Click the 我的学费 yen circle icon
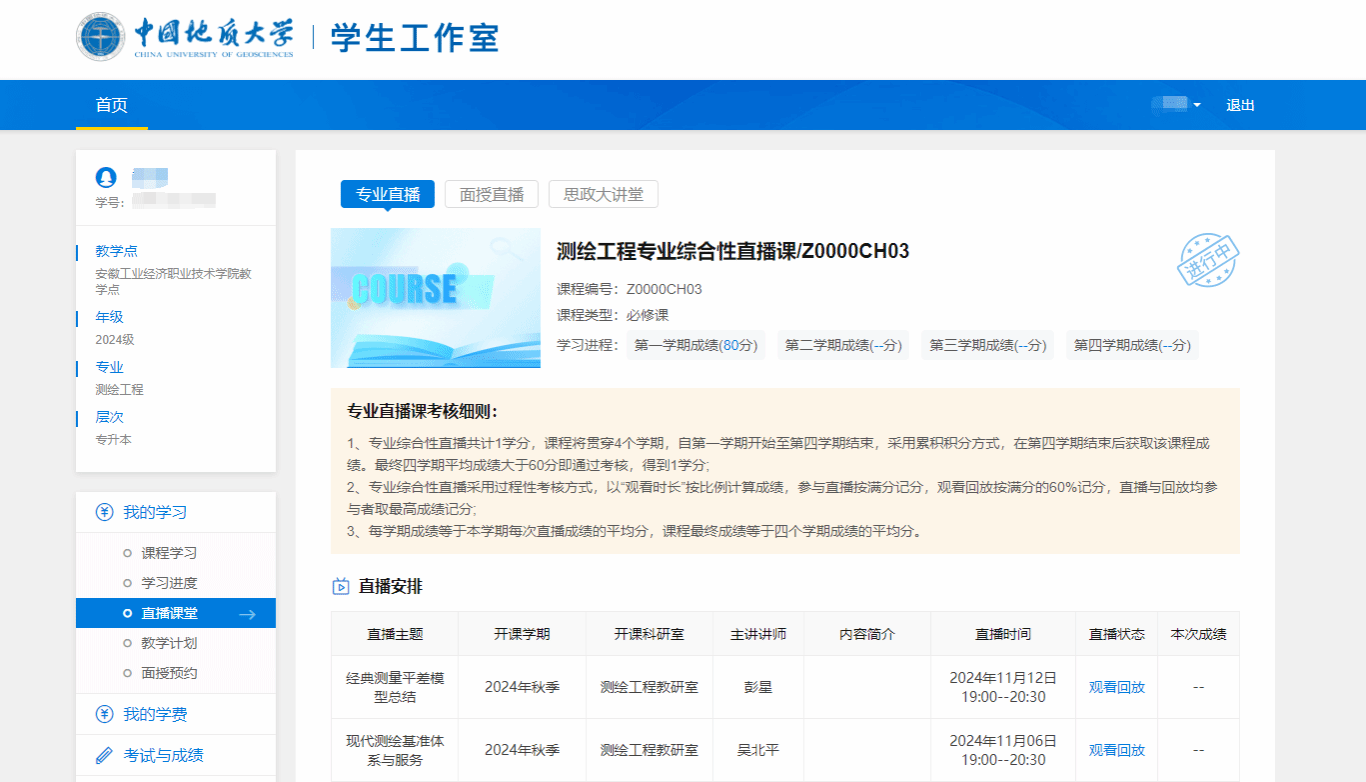The image size is (1366, 782). point(104,714)
